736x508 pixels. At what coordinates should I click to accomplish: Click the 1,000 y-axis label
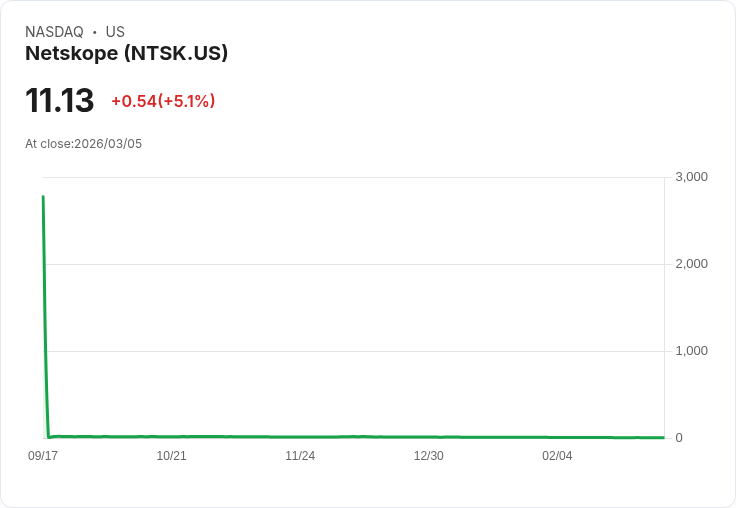tap(692, 351)
